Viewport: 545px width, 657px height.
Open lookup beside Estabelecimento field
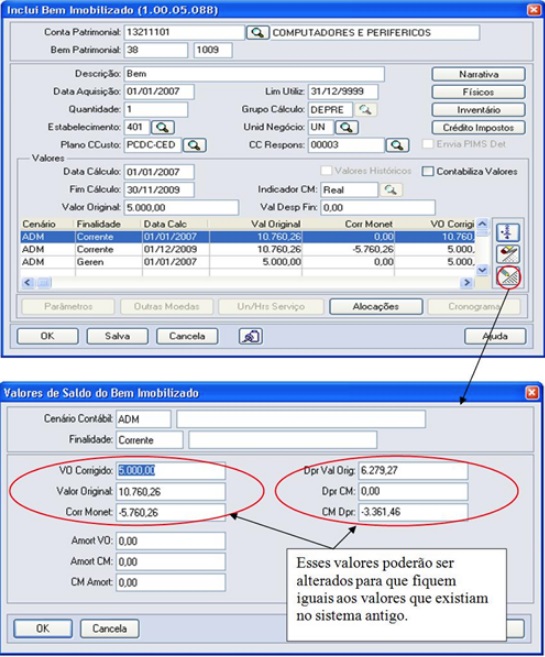[x=163, y=127]
